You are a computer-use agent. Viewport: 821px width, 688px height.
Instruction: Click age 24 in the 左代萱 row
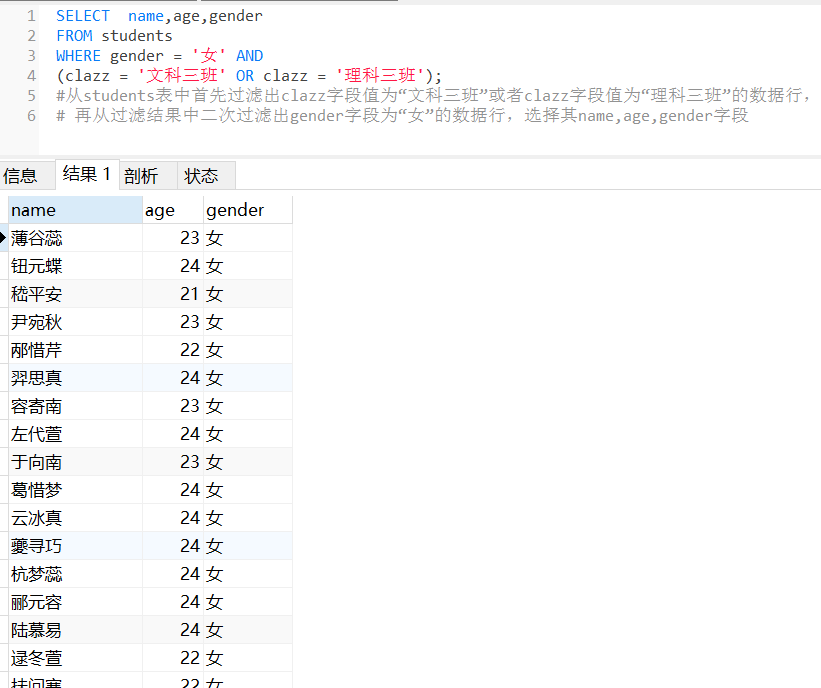click(173, 434)
